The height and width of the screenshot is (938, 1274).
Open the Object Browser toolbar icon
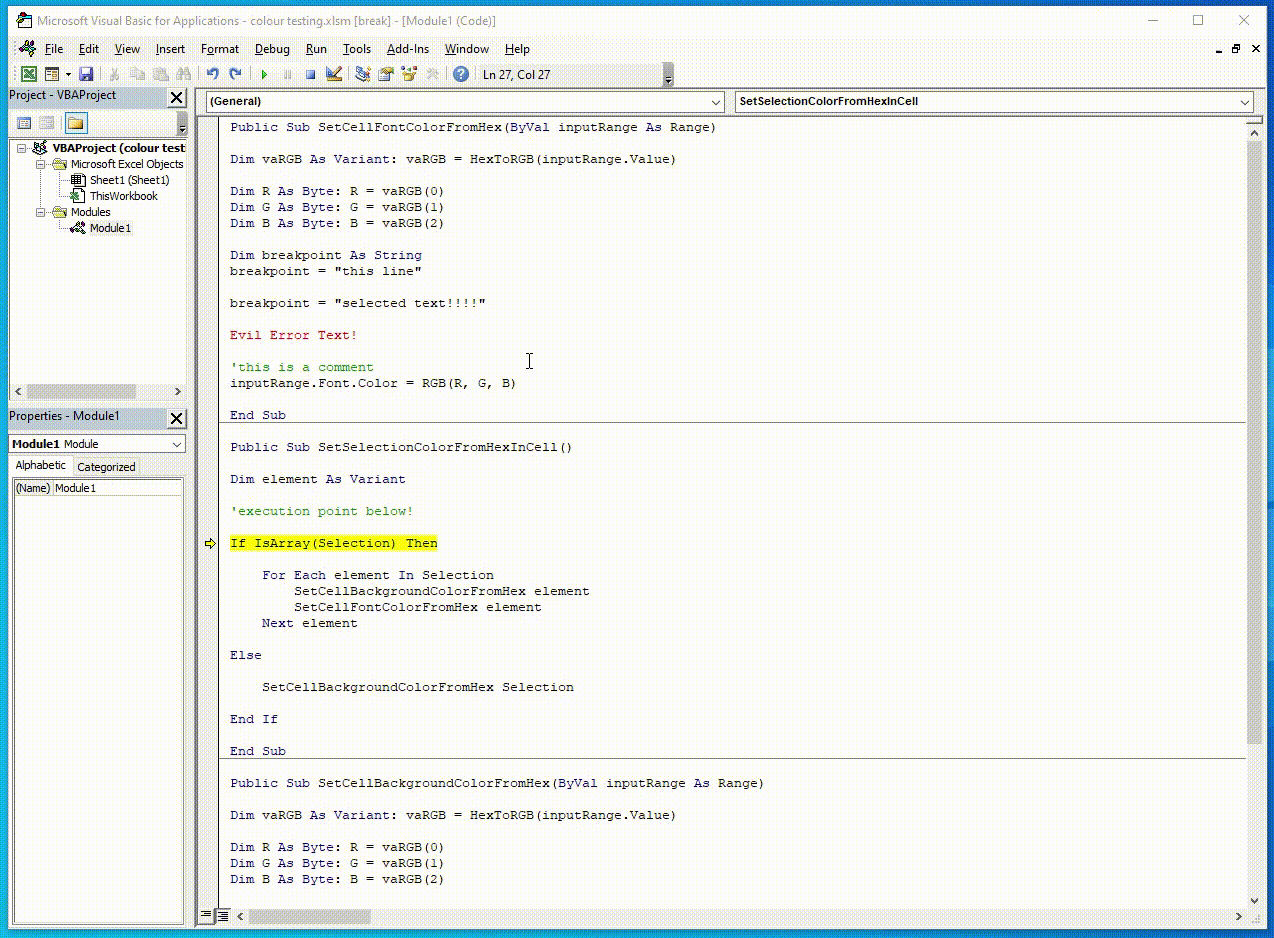(x=409, y=74)
